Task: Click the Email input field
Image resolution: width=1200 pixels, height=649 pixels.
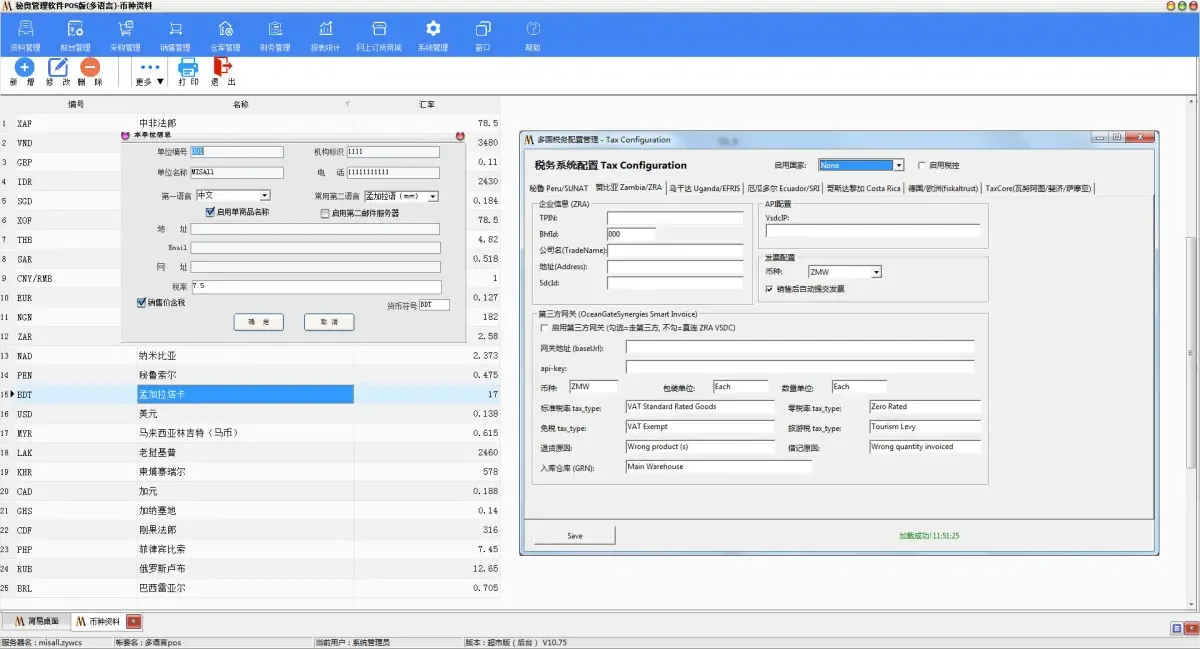Action: pyautogui.click(x=315, y=247)
